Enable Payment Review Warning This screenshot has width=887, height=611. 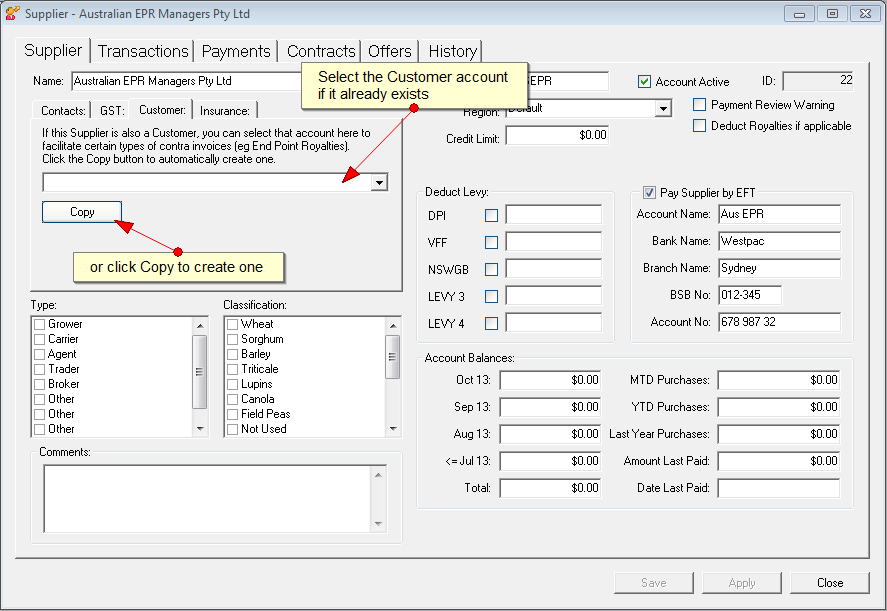pyautogui.click(x=700, y=105)
